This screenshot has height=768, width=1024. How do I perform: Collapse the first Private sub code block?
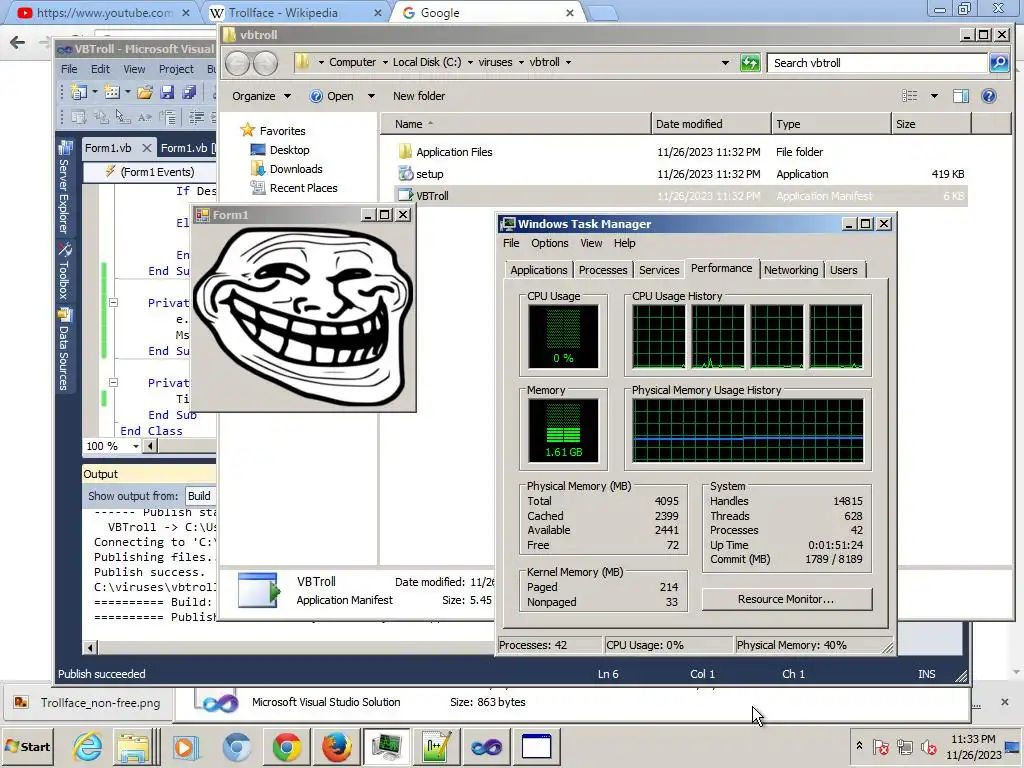coord(113,302)
